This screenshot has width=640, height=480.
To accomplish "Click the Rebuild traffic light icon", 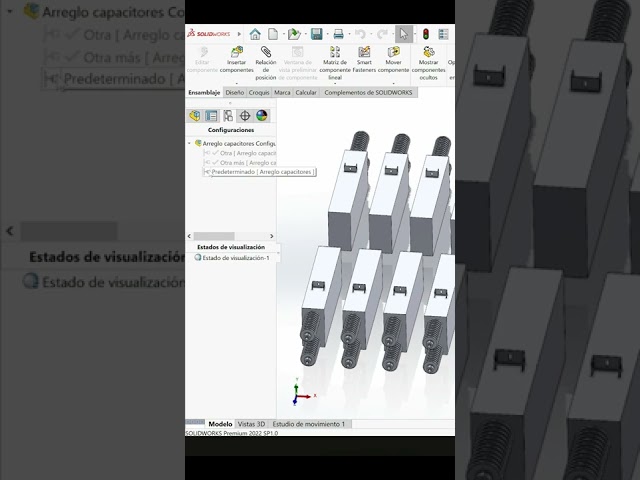I will point(426,34).
